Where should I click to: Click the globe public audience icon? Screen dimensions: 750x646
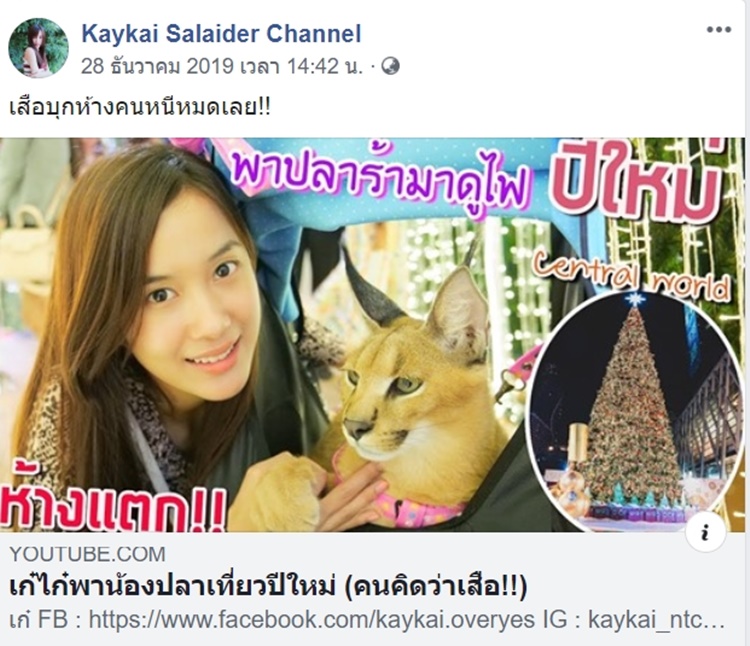pyautogui.click(x=390, y=66)
